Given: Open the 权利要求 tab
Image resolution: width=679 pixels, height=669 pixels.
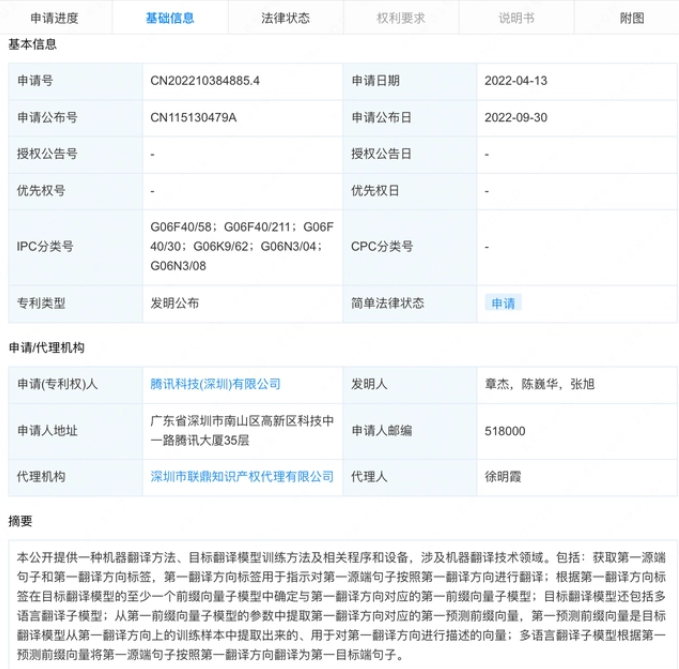Looking at the screenshot, I should pyautogui.click(x=401, y=18).
